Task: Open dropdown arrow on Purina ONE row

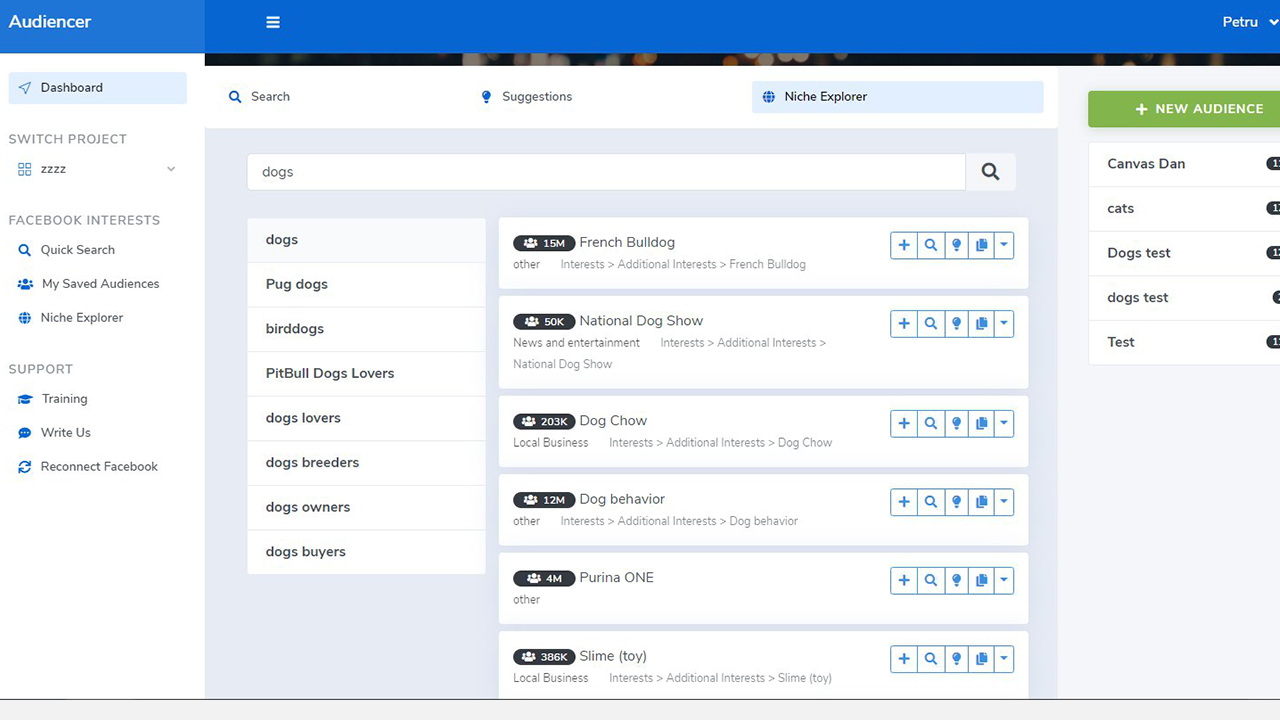Action: (1004, 581)
